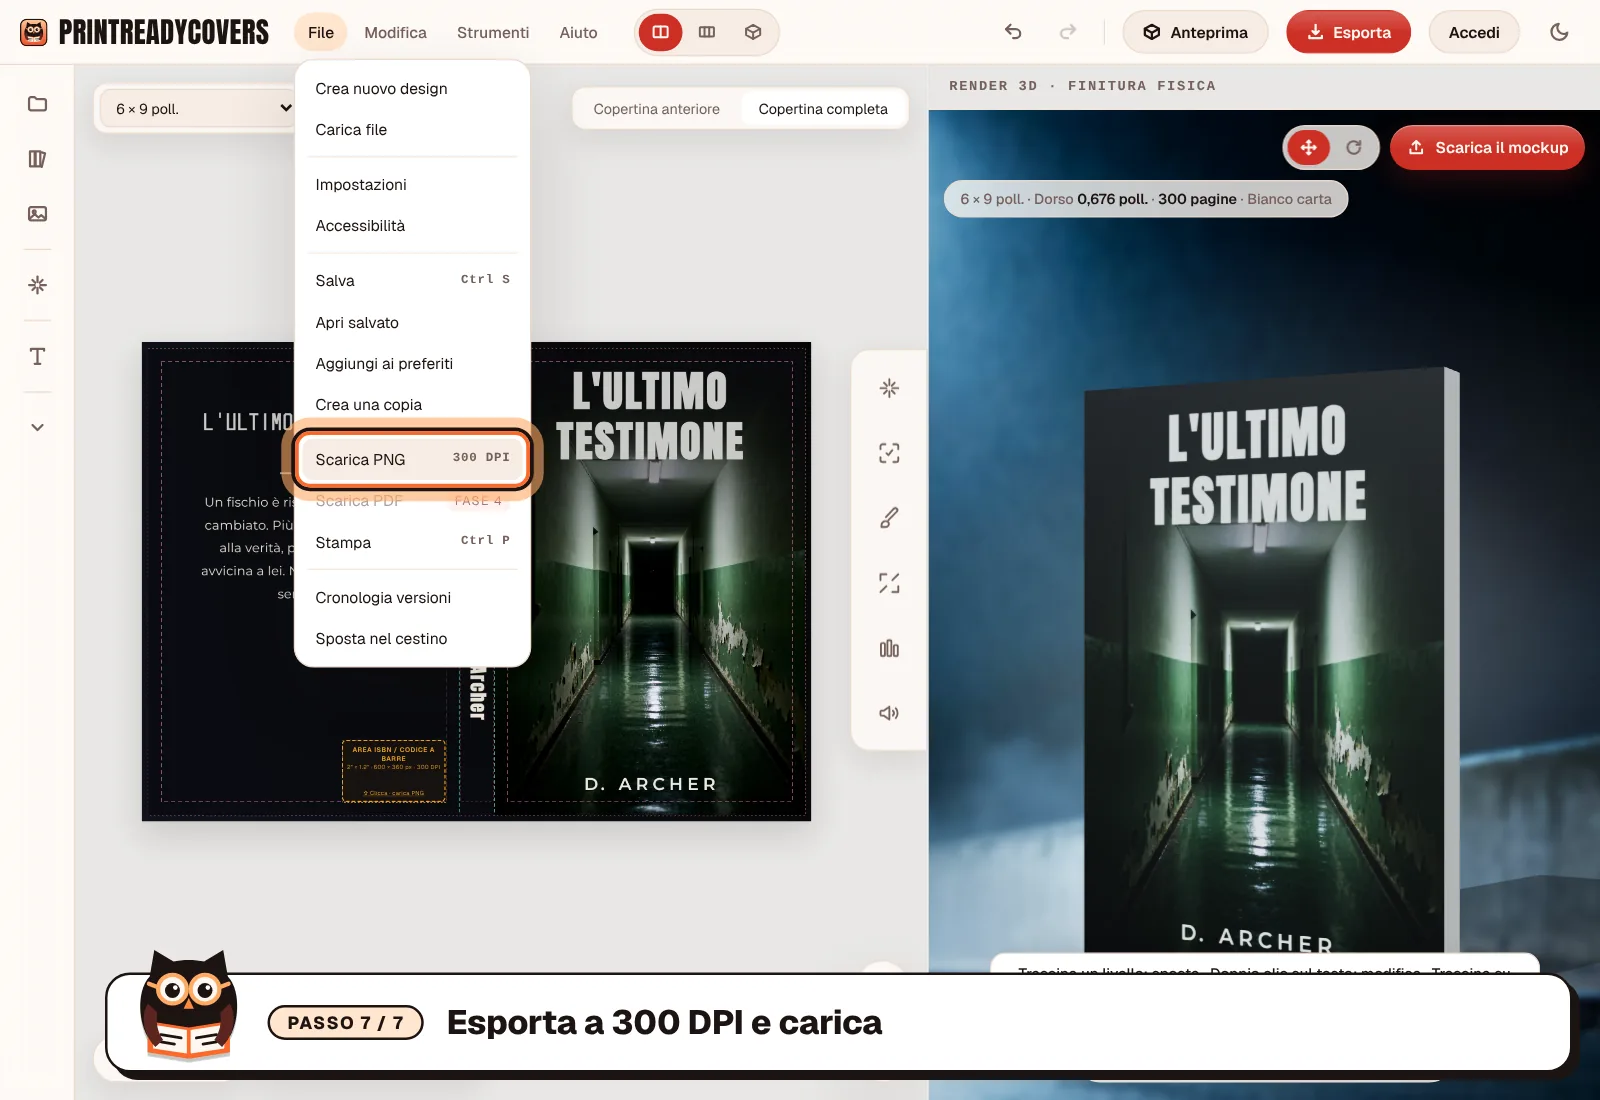Open the Strumenti menu
1600x1100 pixels.
click(x=493, y=32)
